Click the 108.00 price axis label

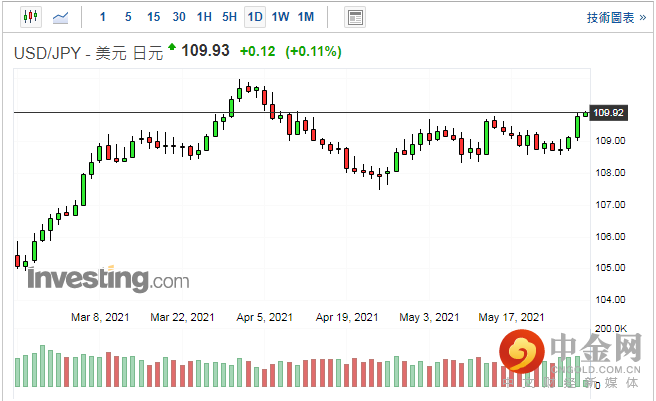(x=610, y=172)
